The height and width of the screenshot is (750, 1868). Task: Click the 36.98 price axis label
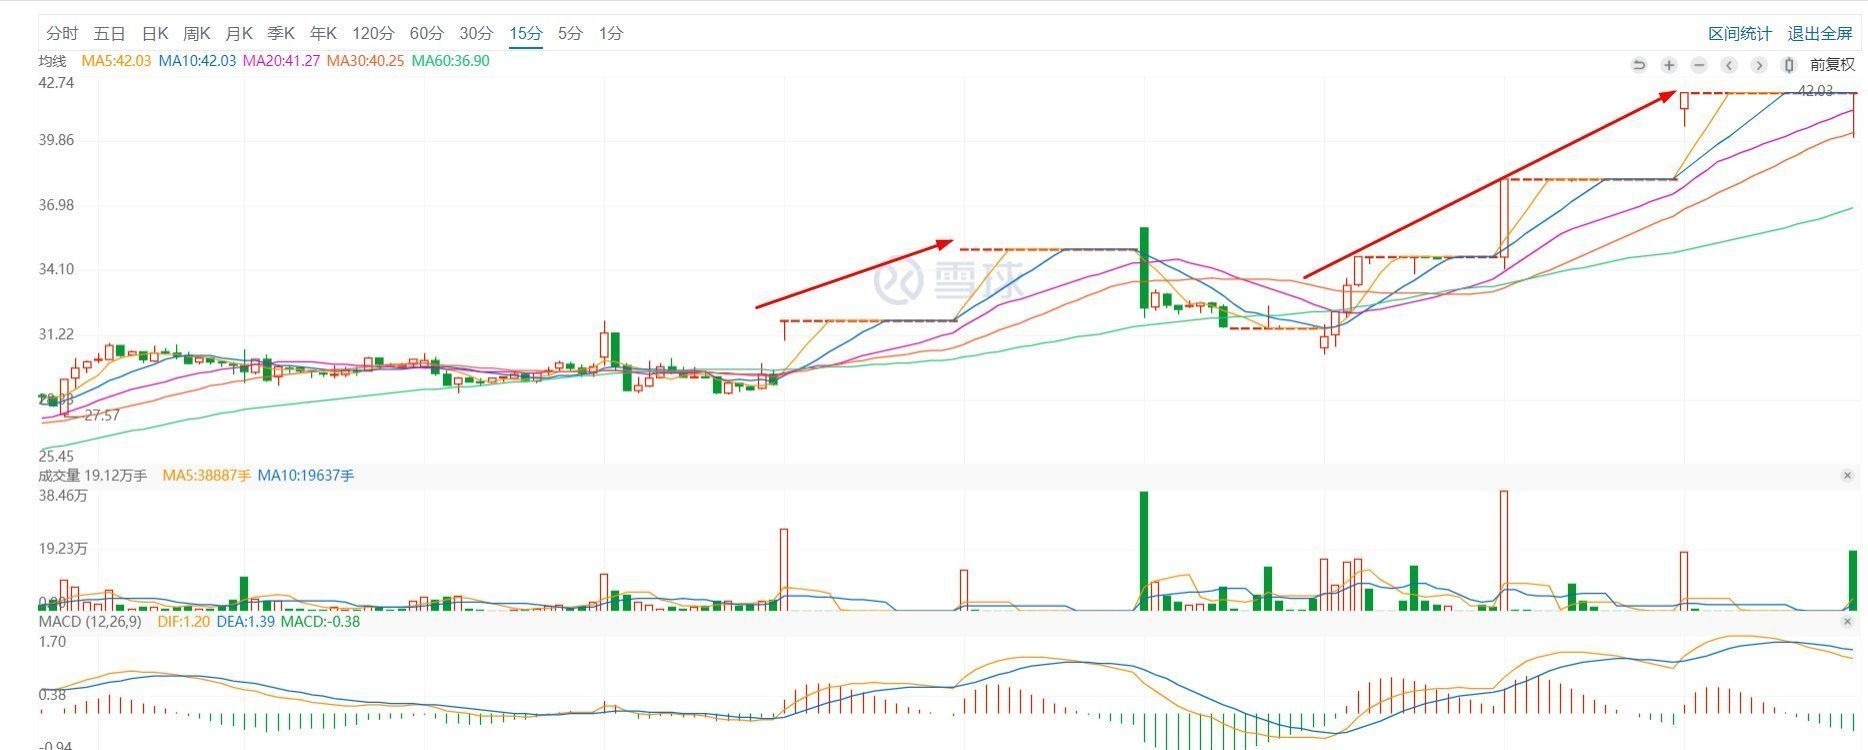(x=57, y=205)
